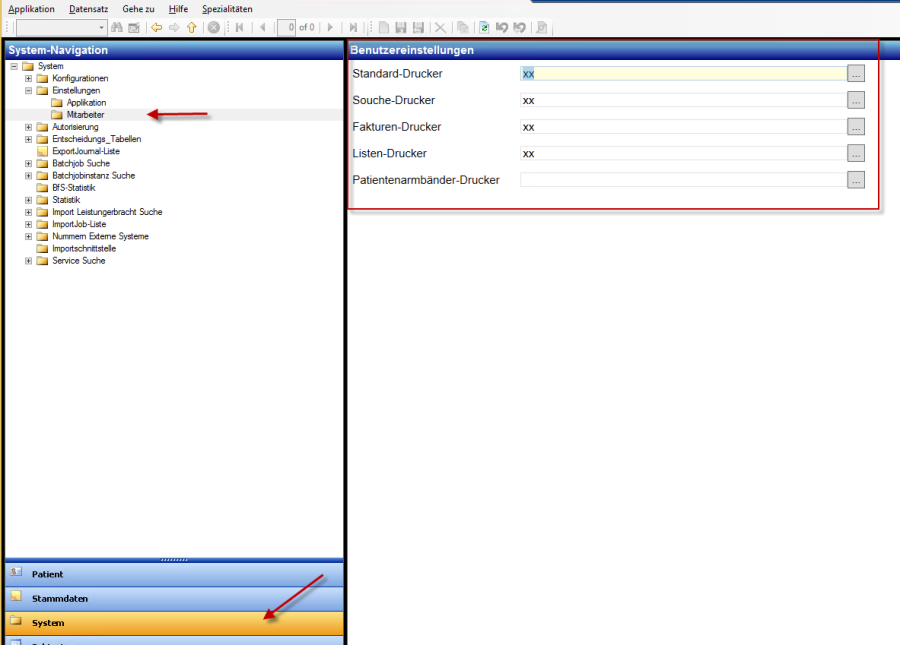
Task: Click the search form icon beside binoculars
Action: coord(134,27)
